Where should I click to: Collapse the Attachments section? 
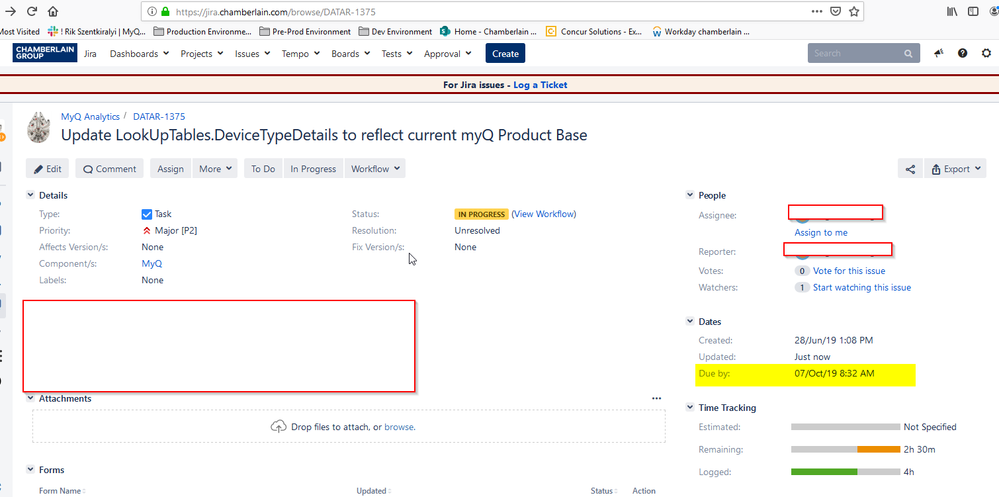coord(31,398)
